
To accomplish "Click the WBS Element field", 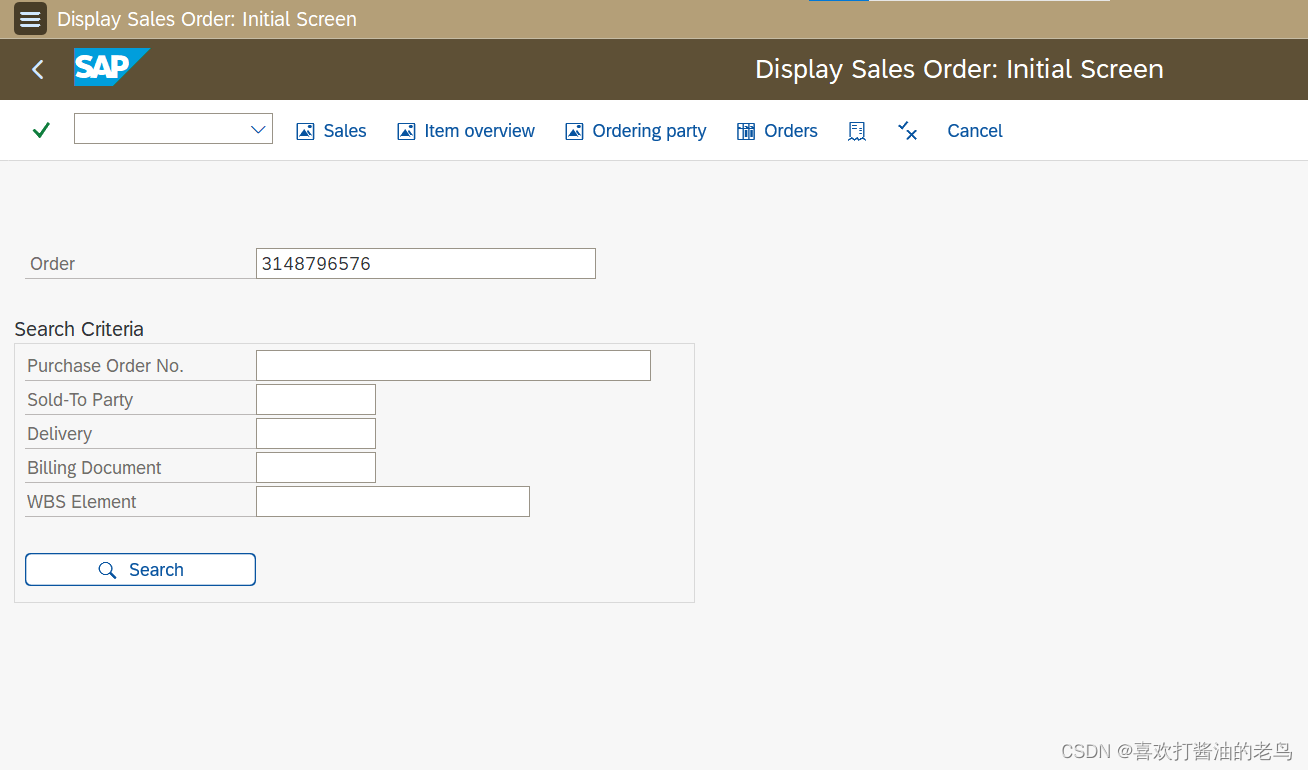I will tap(393, 502).
